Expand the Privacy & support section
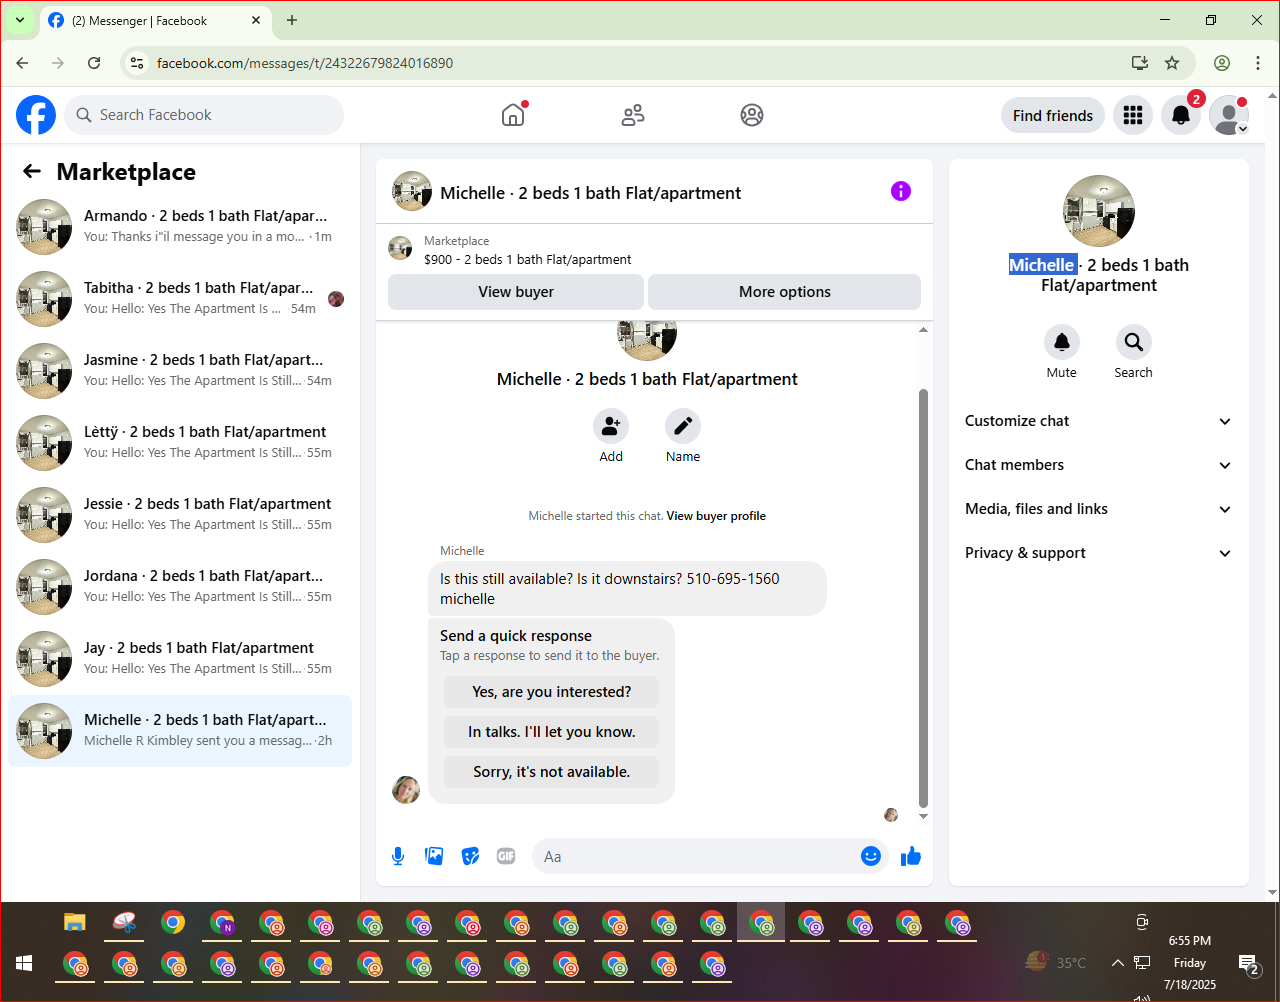Viewport: 1280px width, 1002px height. tap(1099, 553)
